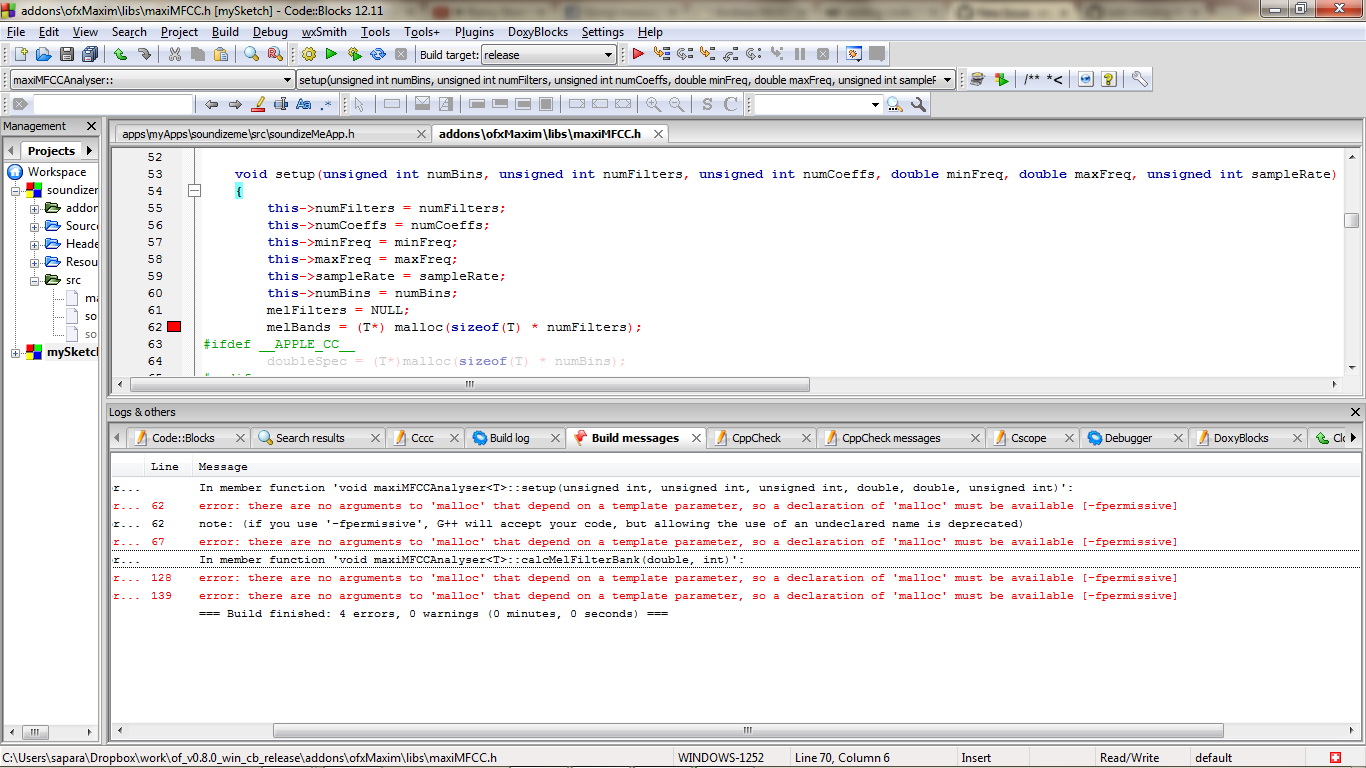1366x768 pixels.
Task: Click the Run to cursor debug icon
Action: click(x=662, y=54)
